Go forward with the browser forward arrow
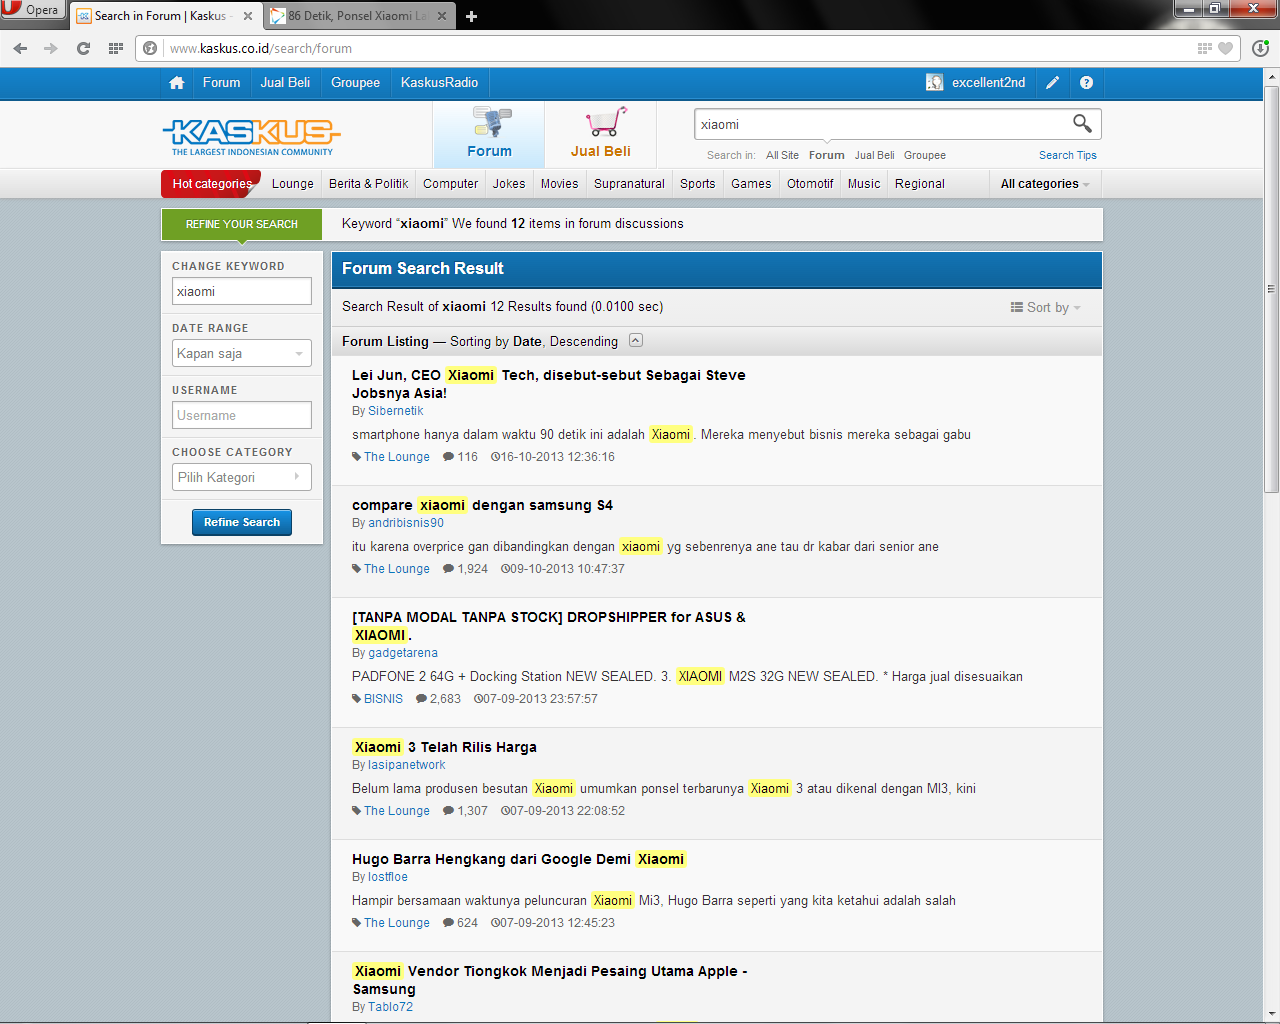The width and height of the screenshot is (1280, 1024). click(51, 48)
